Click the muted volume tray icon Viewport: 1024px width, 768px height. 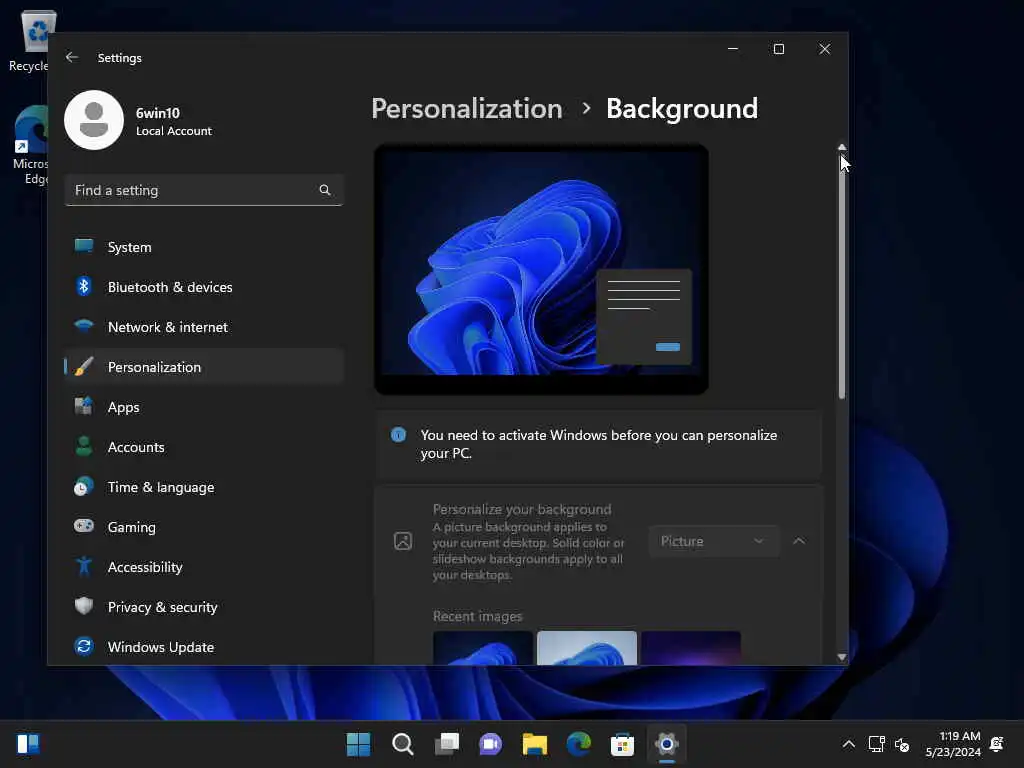902,744
